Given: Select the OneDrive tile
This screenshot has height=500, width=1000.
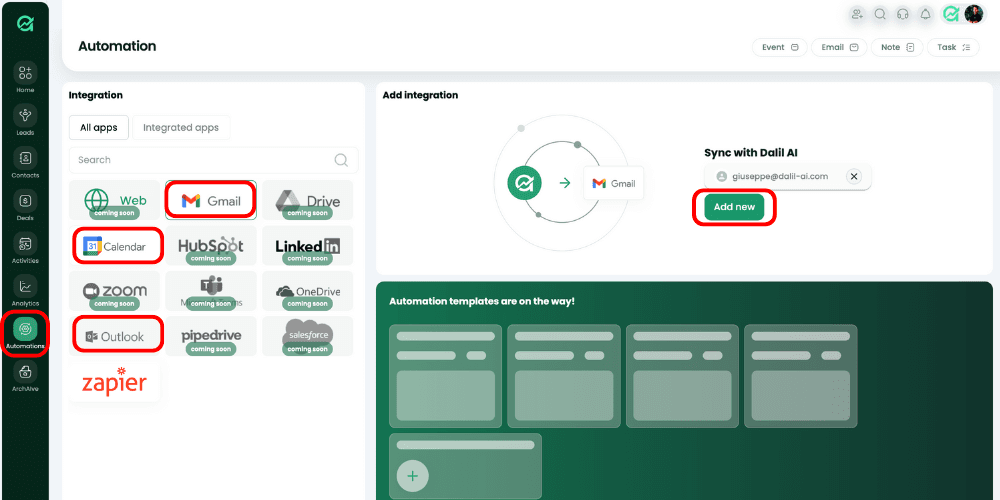Looking at the screenshot, I should point(307,291).
